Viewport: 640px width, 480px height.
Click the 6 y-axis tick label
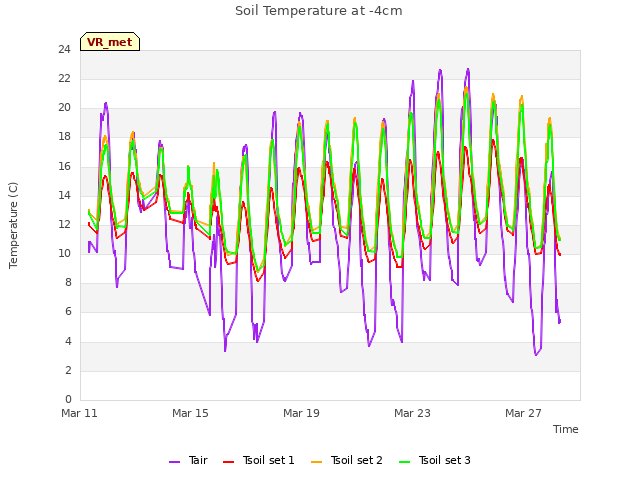(68, 312)
